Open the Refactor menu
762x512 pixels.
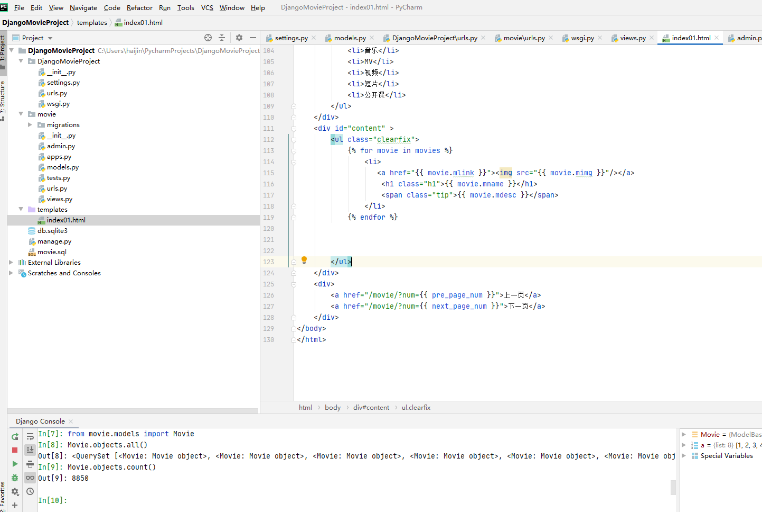click(139, 7)
